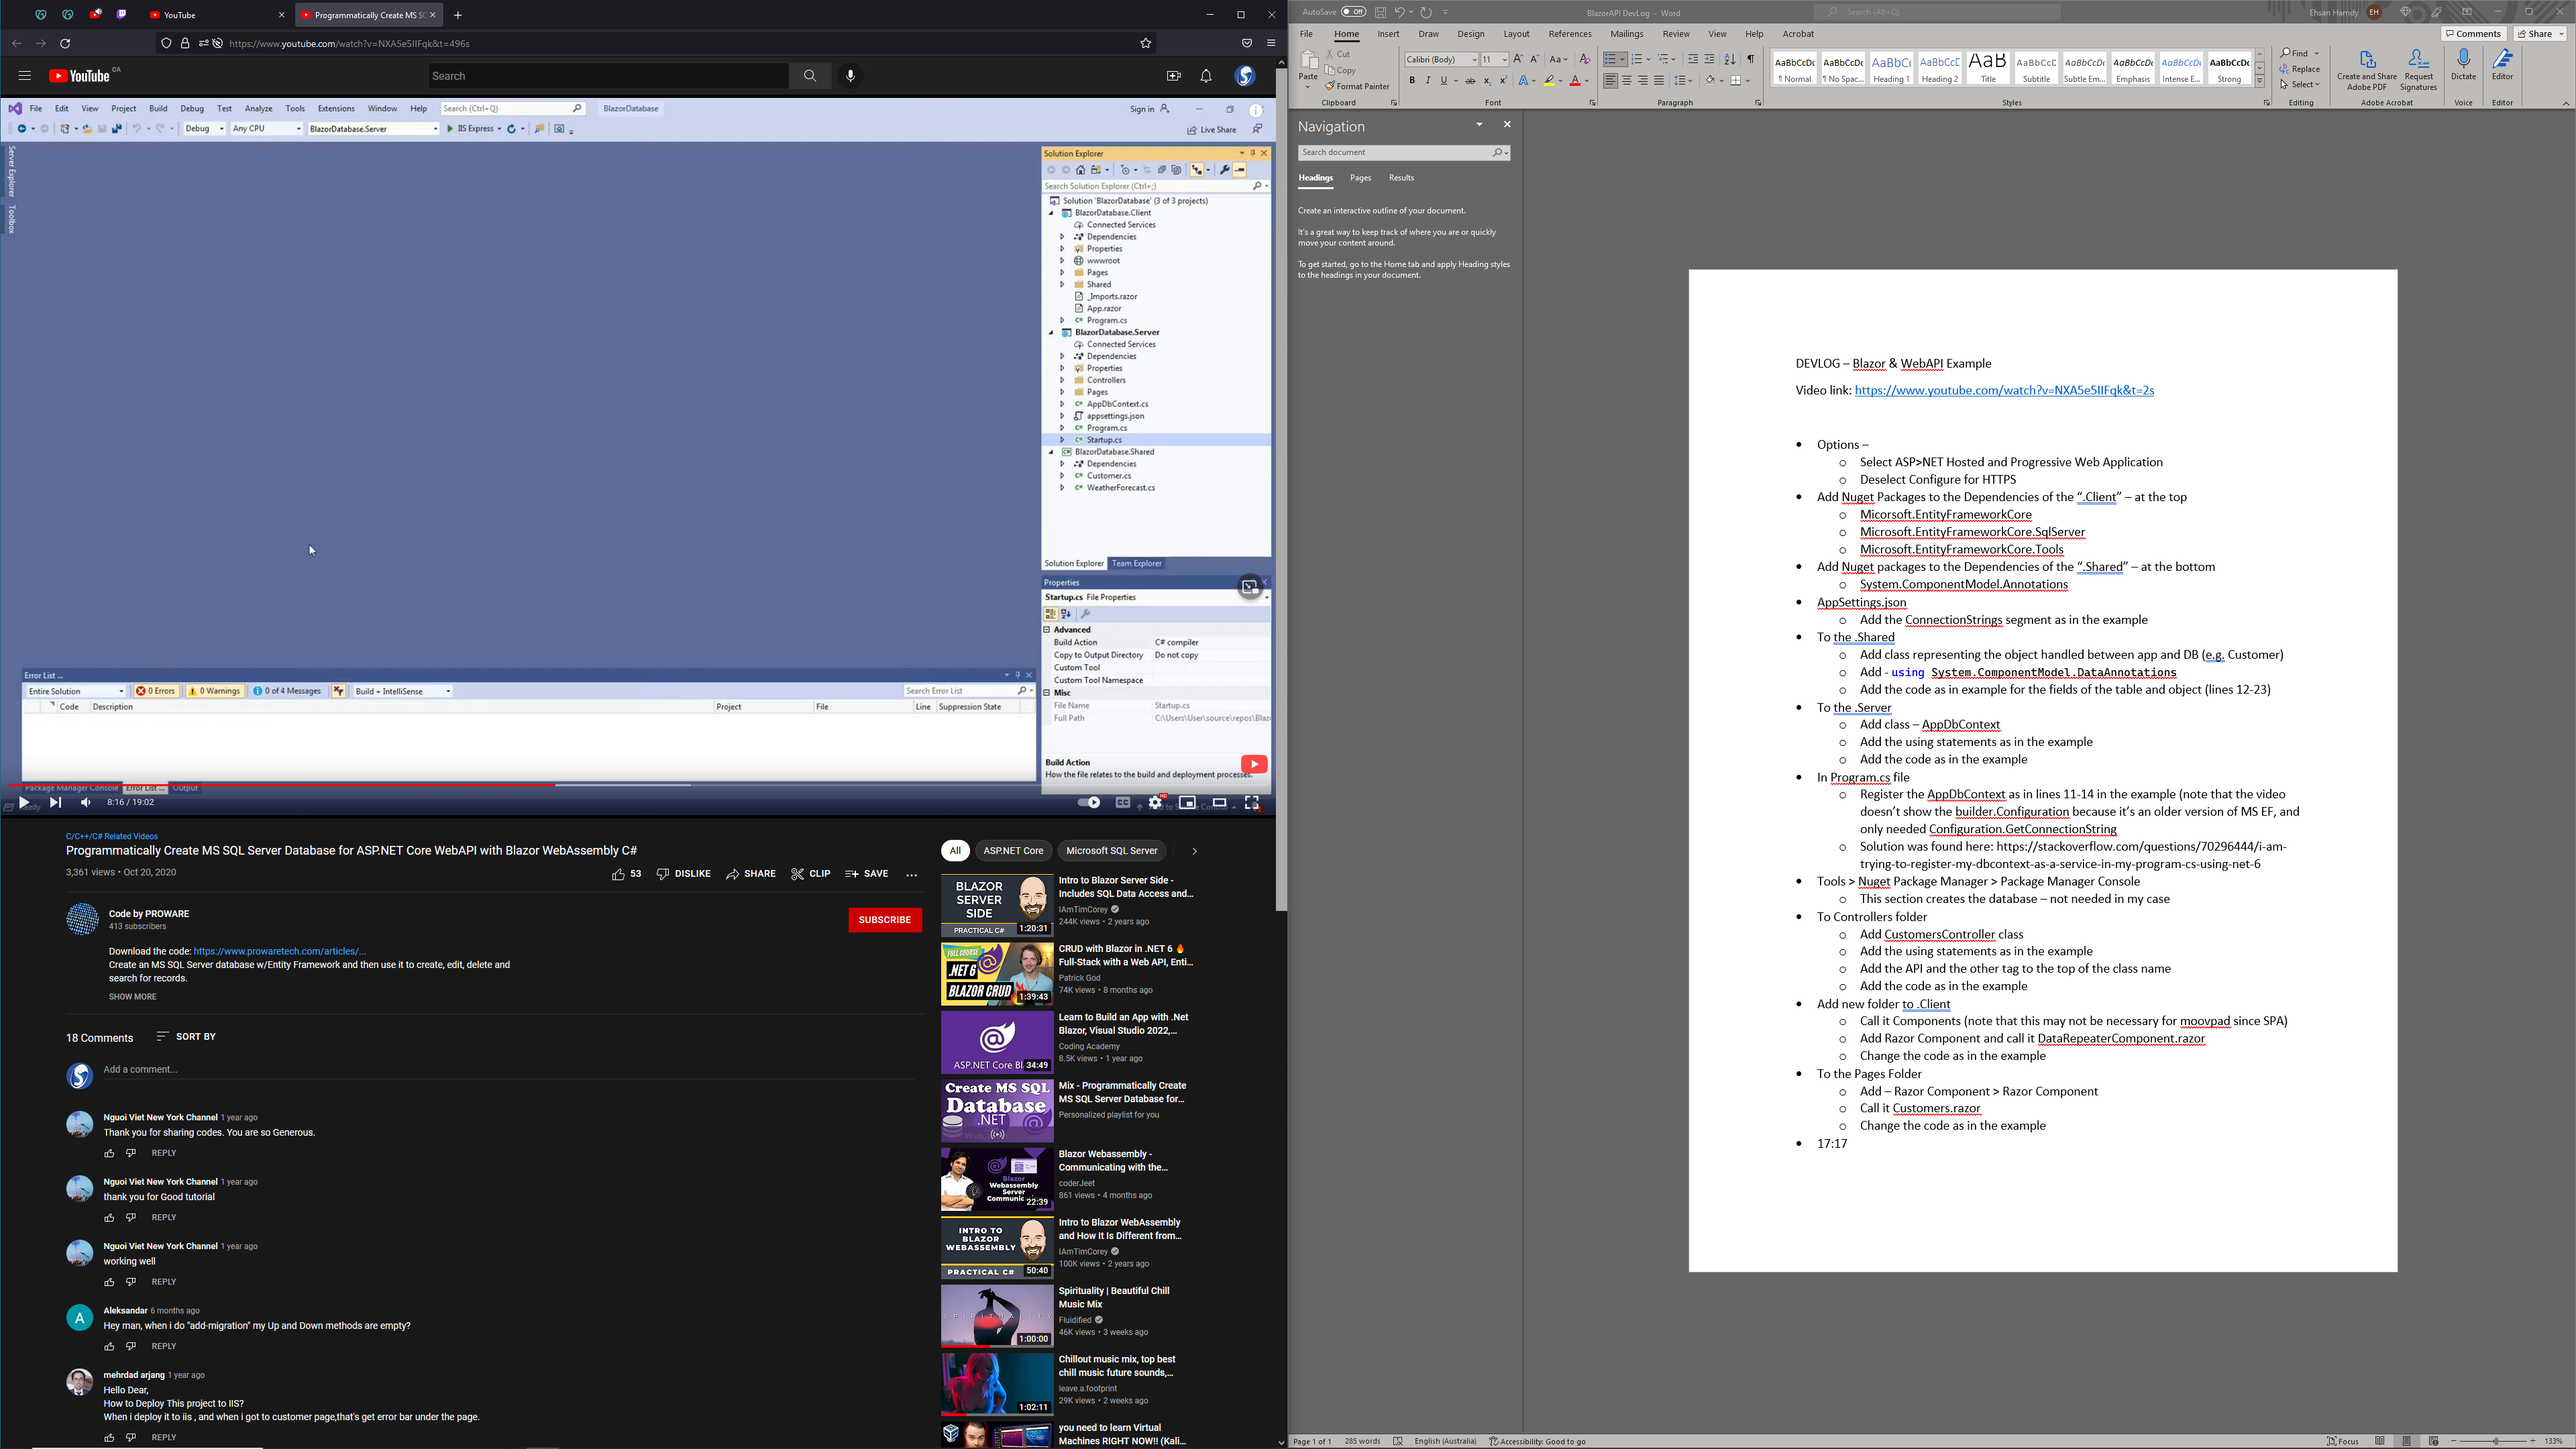
Task: Expand the Styles gallery
Action: (x=2259, y=82)
